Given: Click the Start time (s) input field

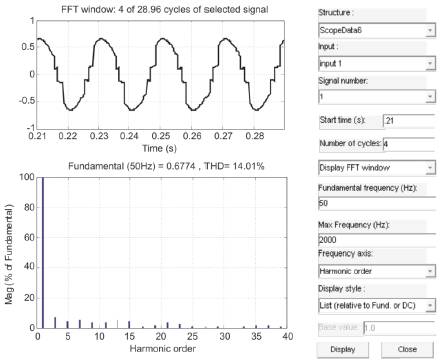Looking at the screenshot, I should (409, 120).
